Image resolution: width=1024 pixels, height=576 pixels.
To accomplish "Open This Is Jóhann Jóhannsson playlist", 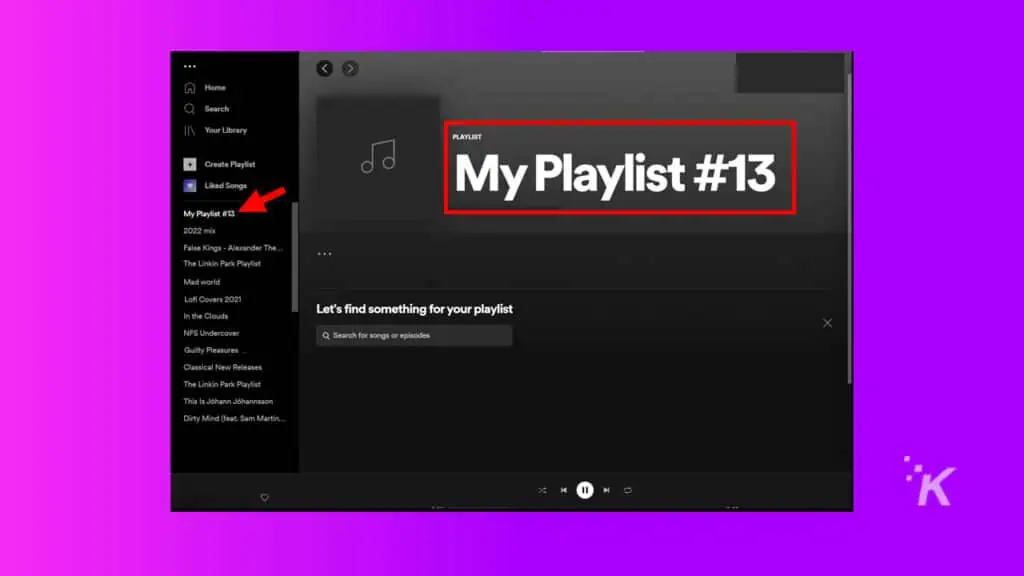I will [x=228, y=401].
